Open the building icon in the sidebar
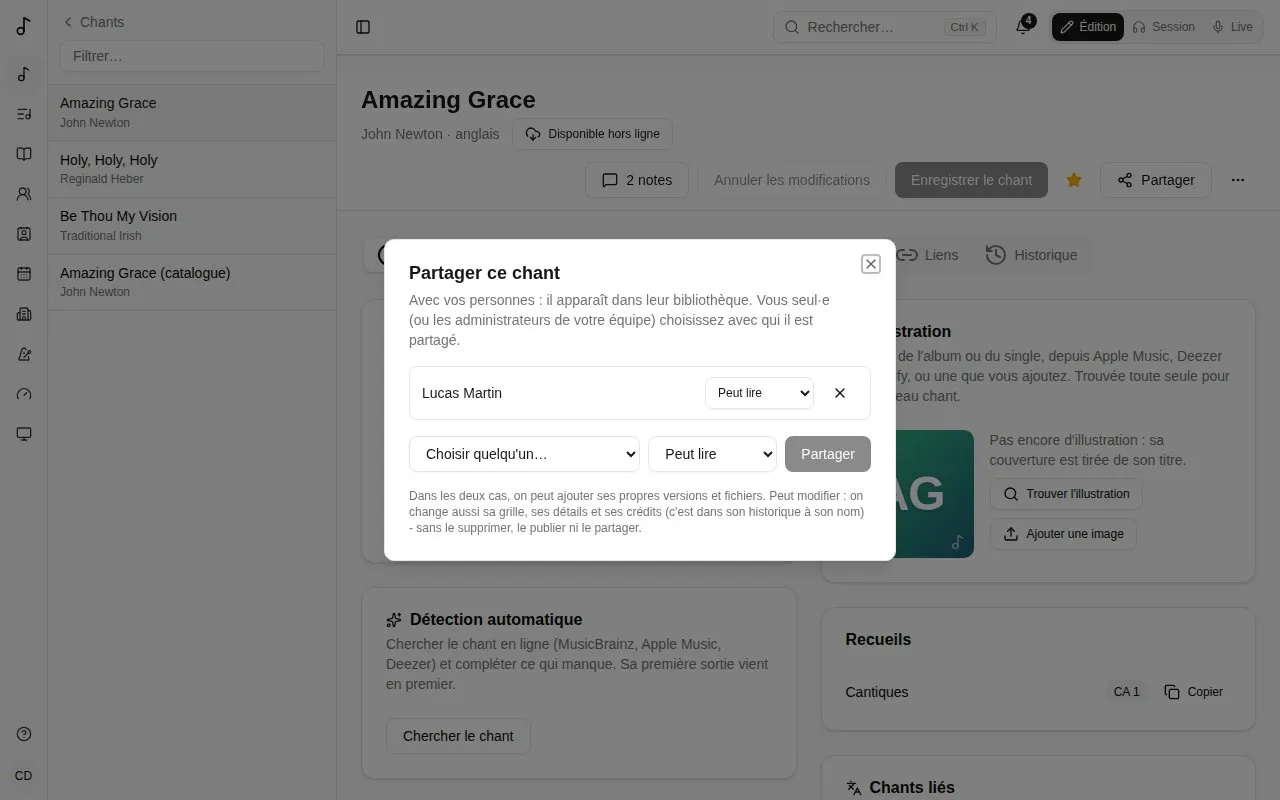The width and height of the screenshot is (1280, 800). pos(24,314)
